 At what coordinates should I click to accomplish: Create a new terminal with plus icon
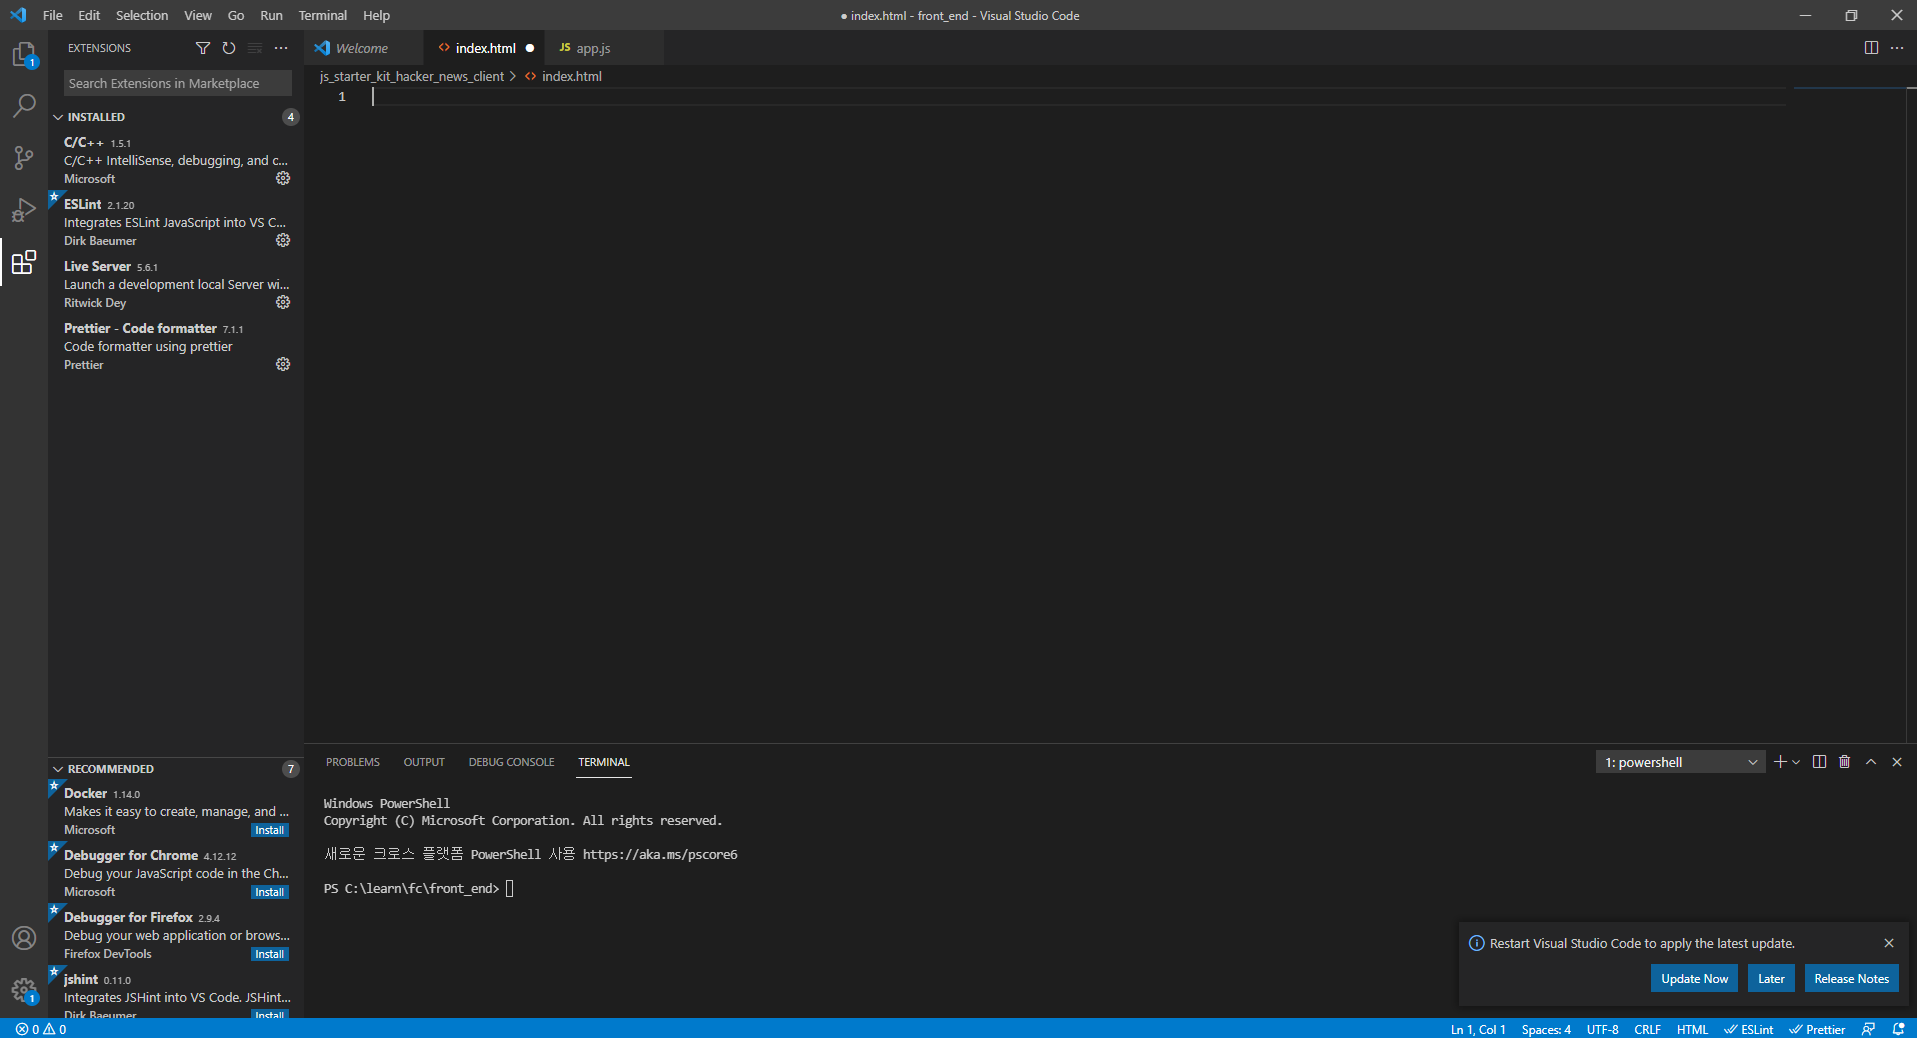click(x=1780, y=762)
